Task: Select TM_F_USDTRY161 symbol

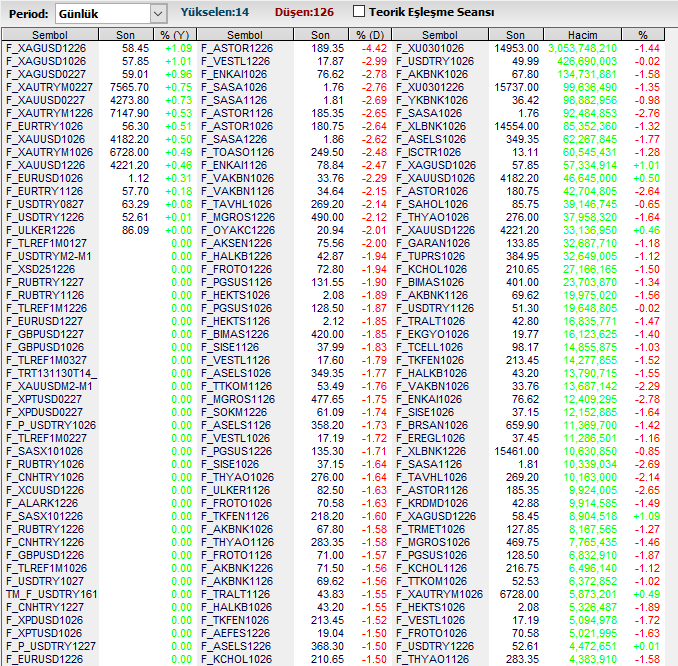Action: pyautogui.click(x=51, y=594)
